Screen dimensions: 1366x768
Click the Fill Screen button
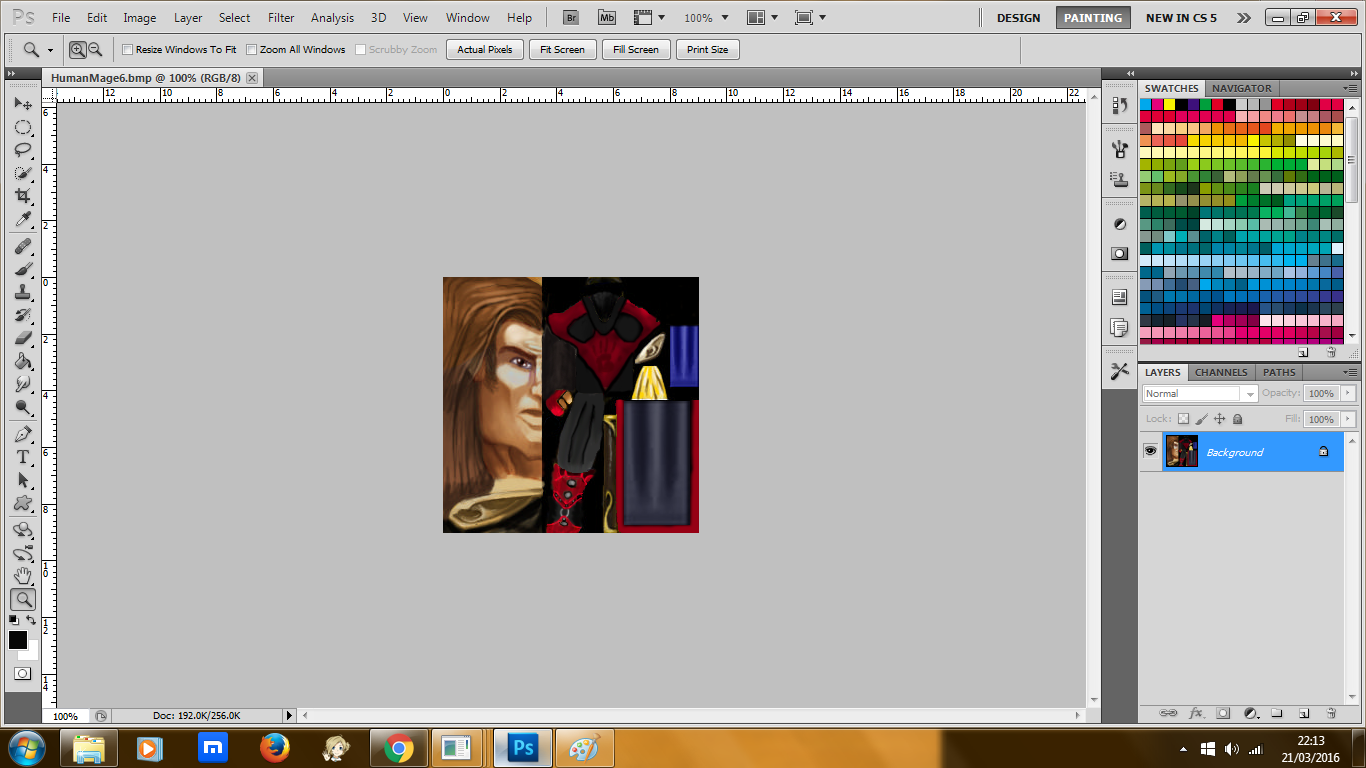(636, 49)
